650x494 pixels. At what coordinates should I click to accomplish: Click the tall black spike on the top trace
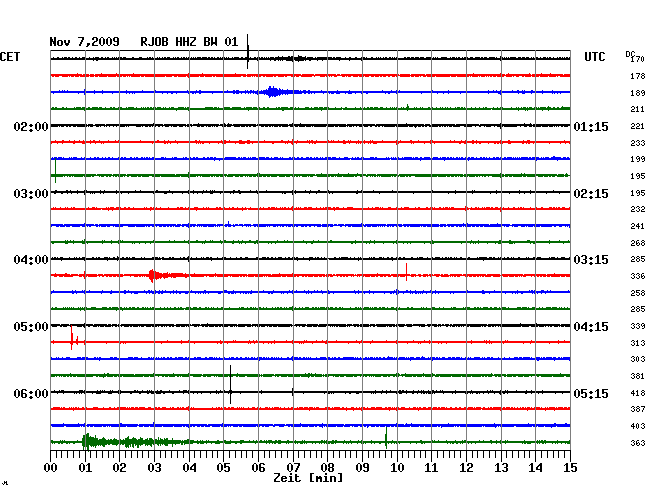(x=247, y=51)
